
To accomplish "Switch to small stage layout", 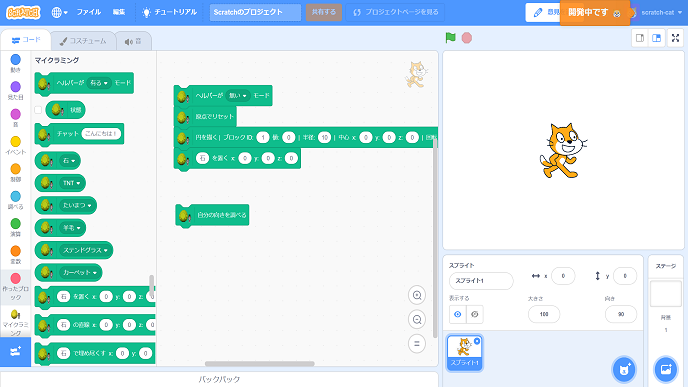I will point(640,38).
